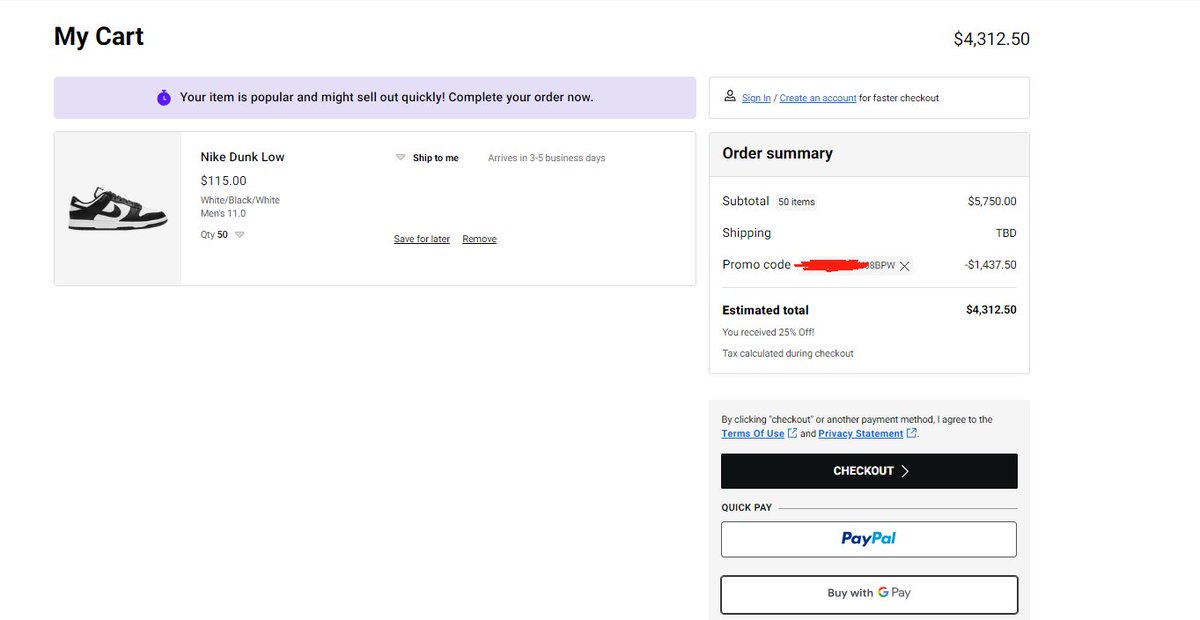The width and height of the screenshot is (1200, 620).
Task: Click the user account icon beside Sign In
Action: click(729, 97)
